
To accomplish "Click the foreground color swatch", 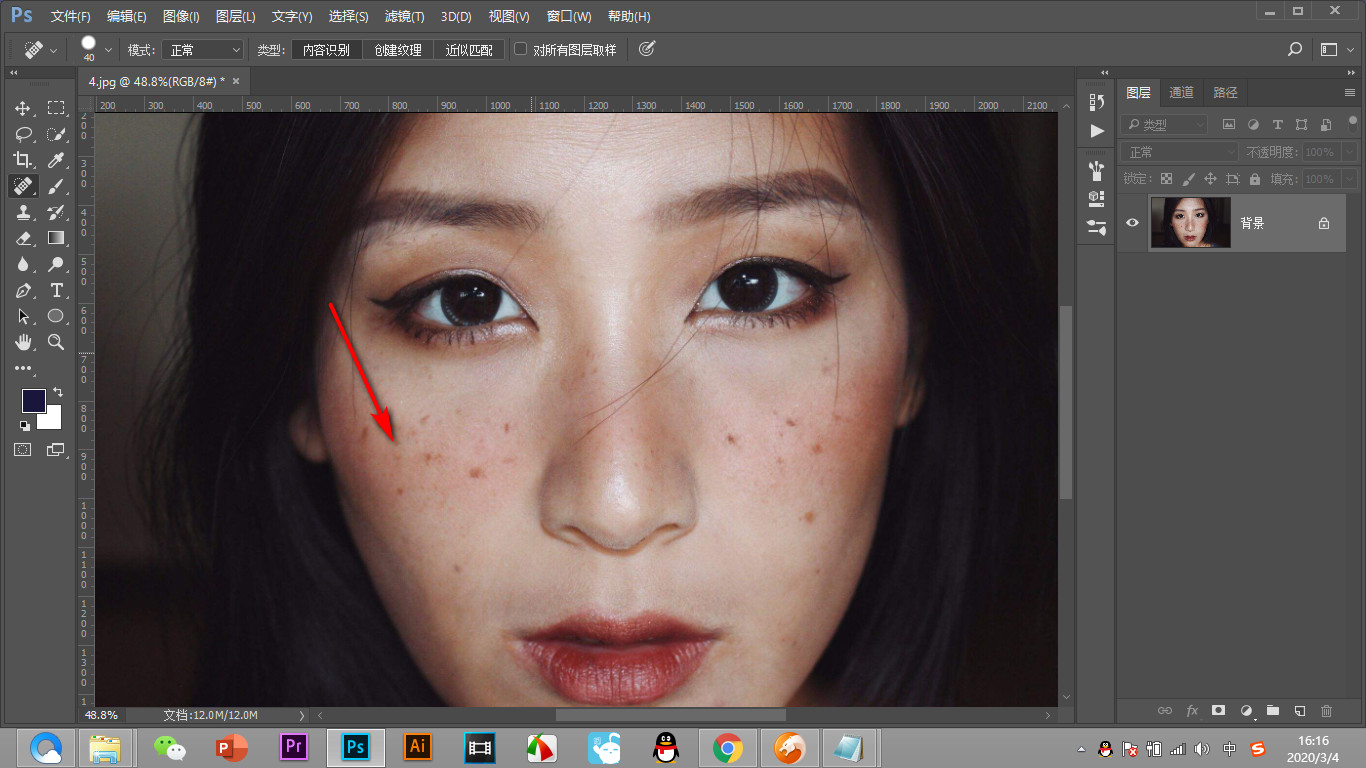I will 34,401.
